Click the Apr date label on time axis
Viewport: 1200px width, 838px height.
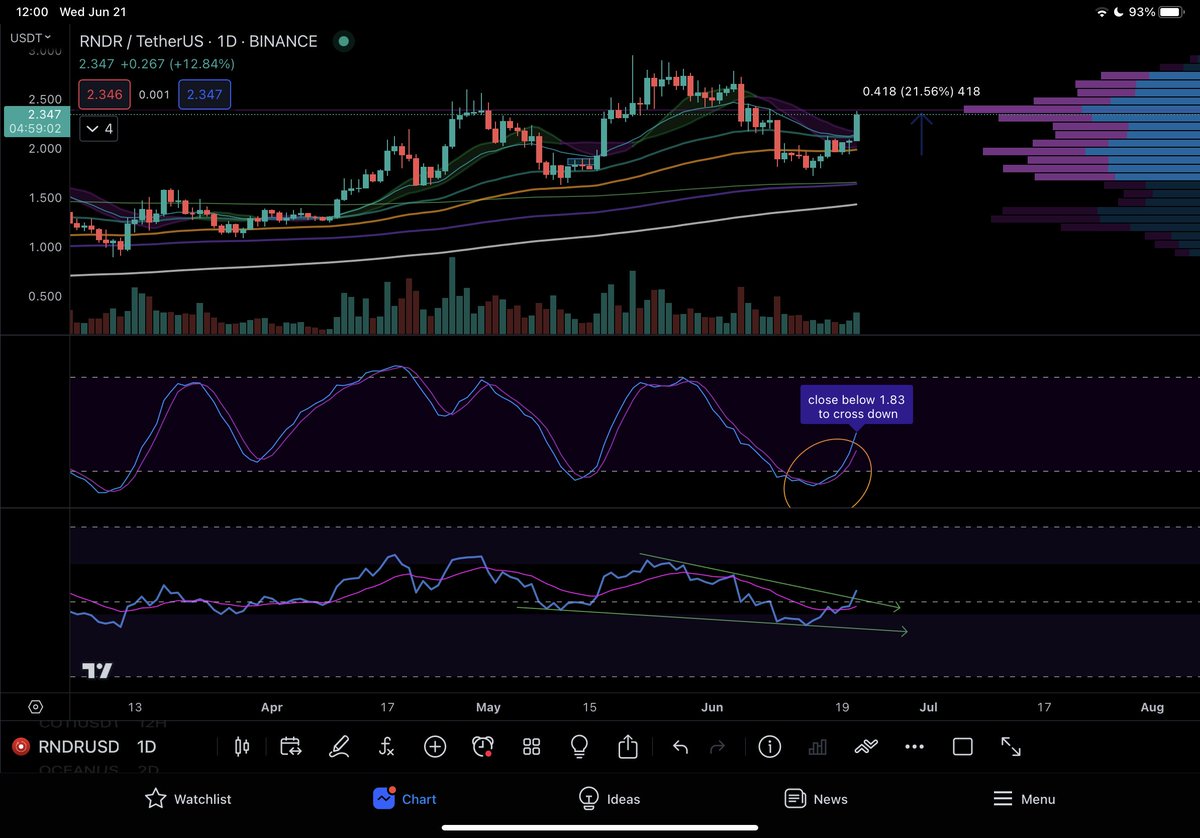[x=272, y=707]
